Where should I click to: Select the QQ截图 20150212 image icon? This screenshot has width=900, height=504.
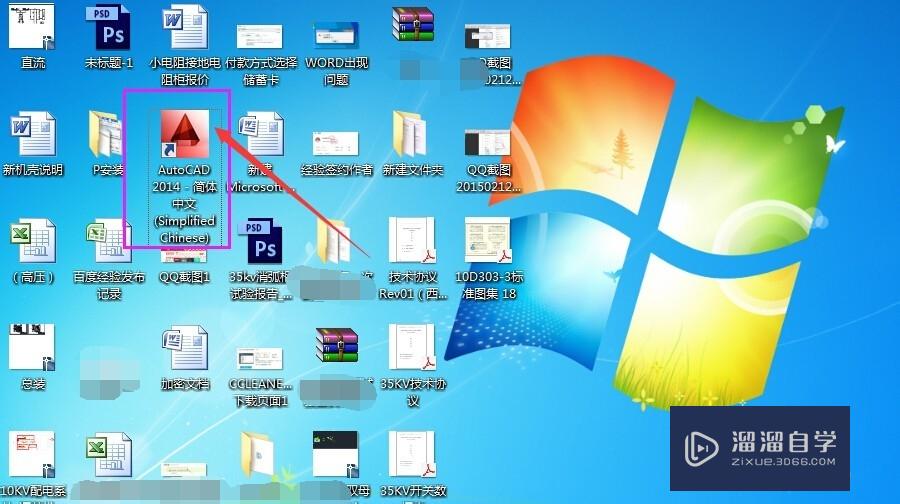point(488,142)
